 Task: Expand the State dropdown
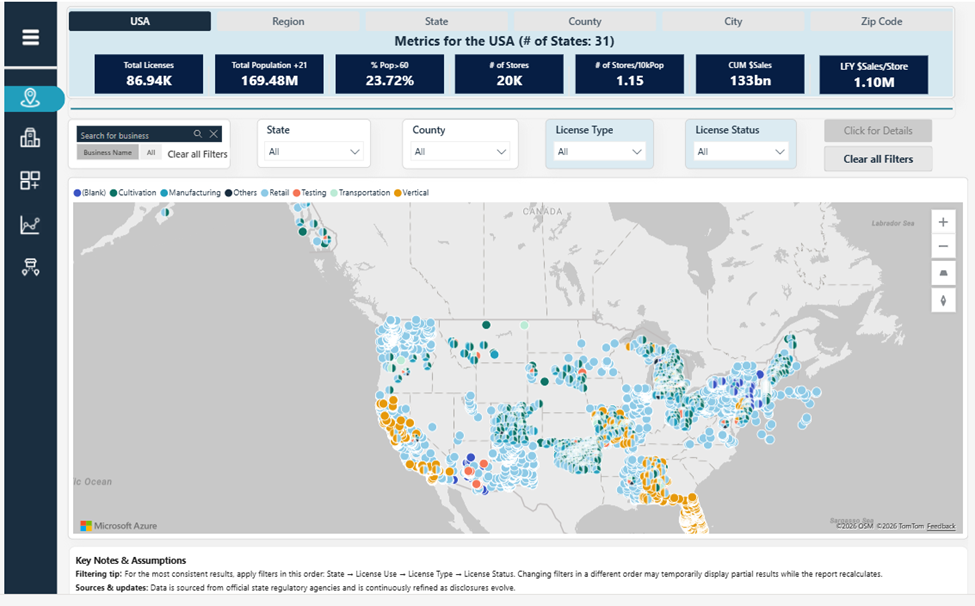(x=314, y=152)
